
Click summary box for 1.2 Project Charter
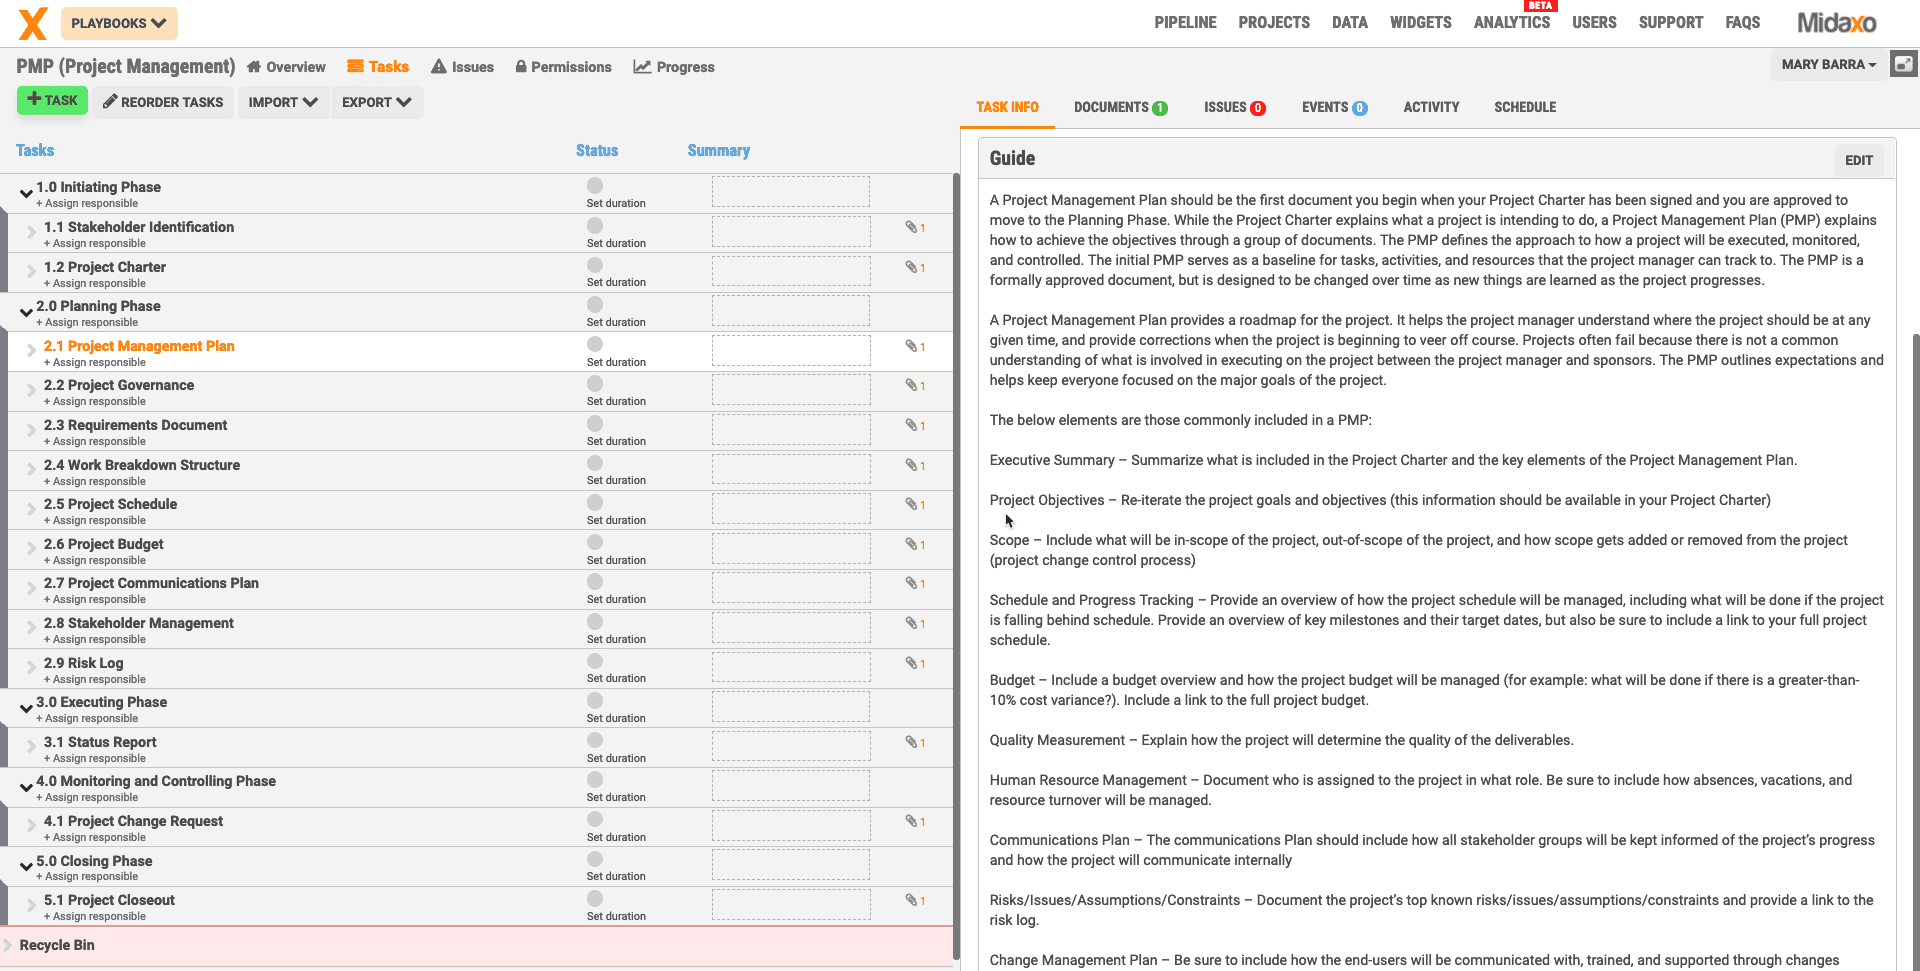(x=790, y=272)
